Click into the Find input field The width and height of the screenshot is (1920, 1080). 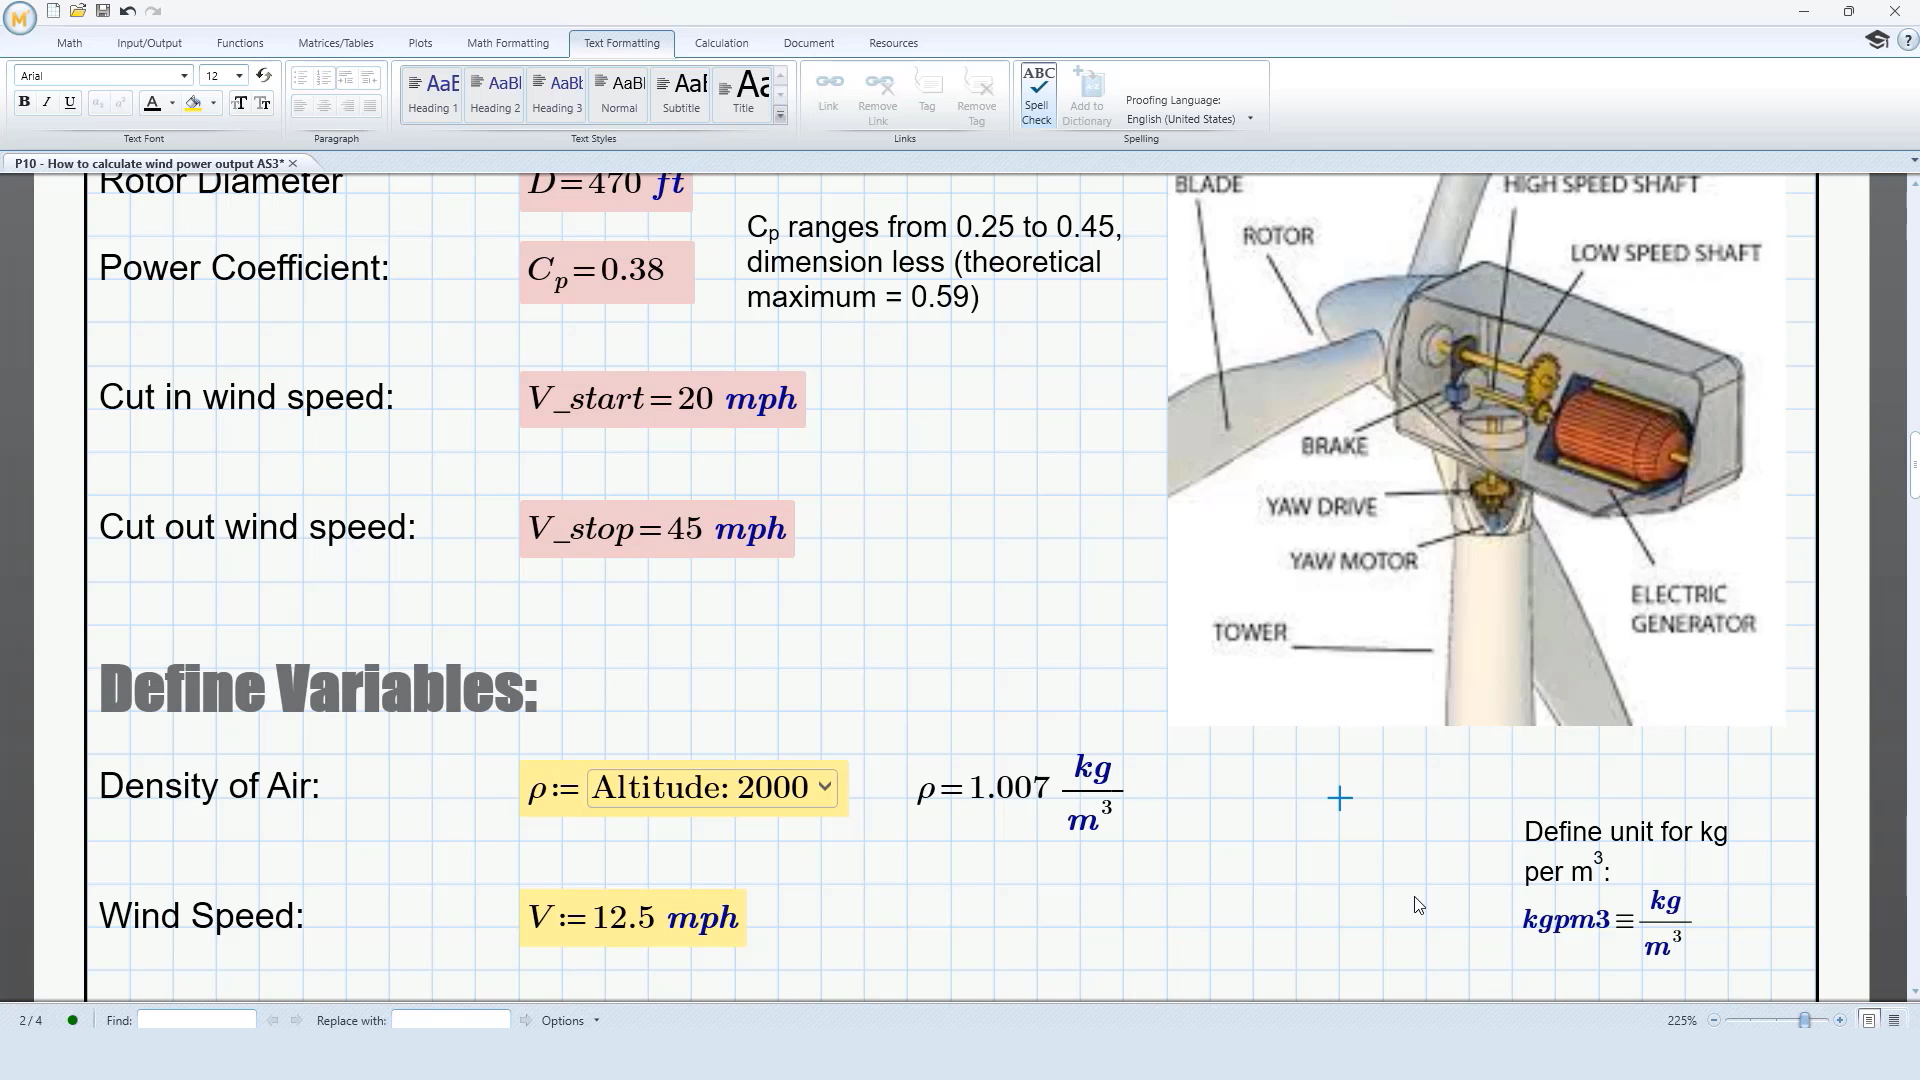pos(197,1020)
